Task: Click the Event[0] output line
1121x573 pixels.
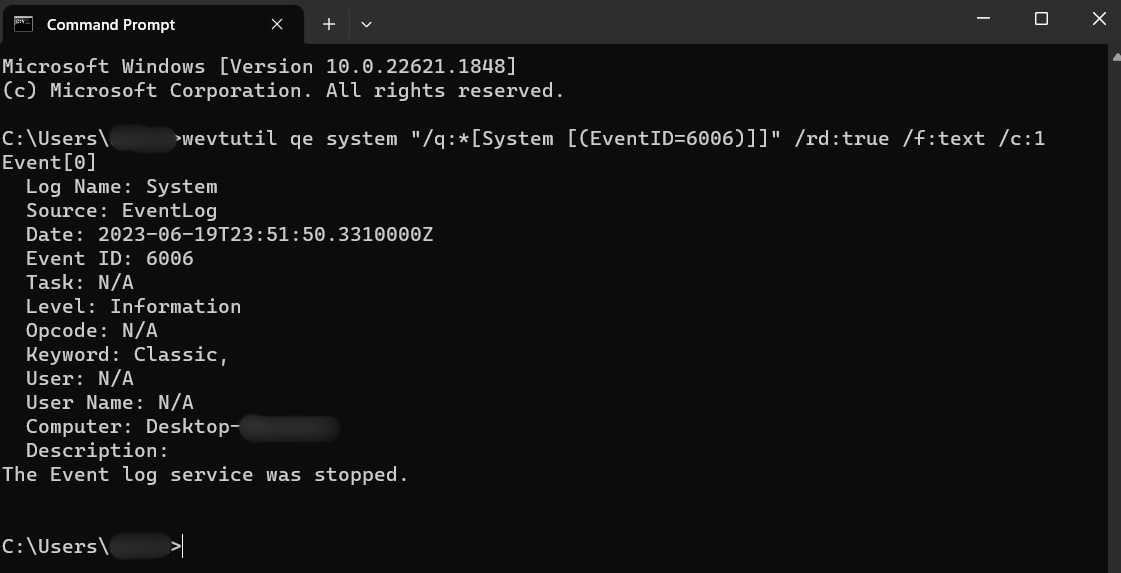Action: [x=49, y=162]
